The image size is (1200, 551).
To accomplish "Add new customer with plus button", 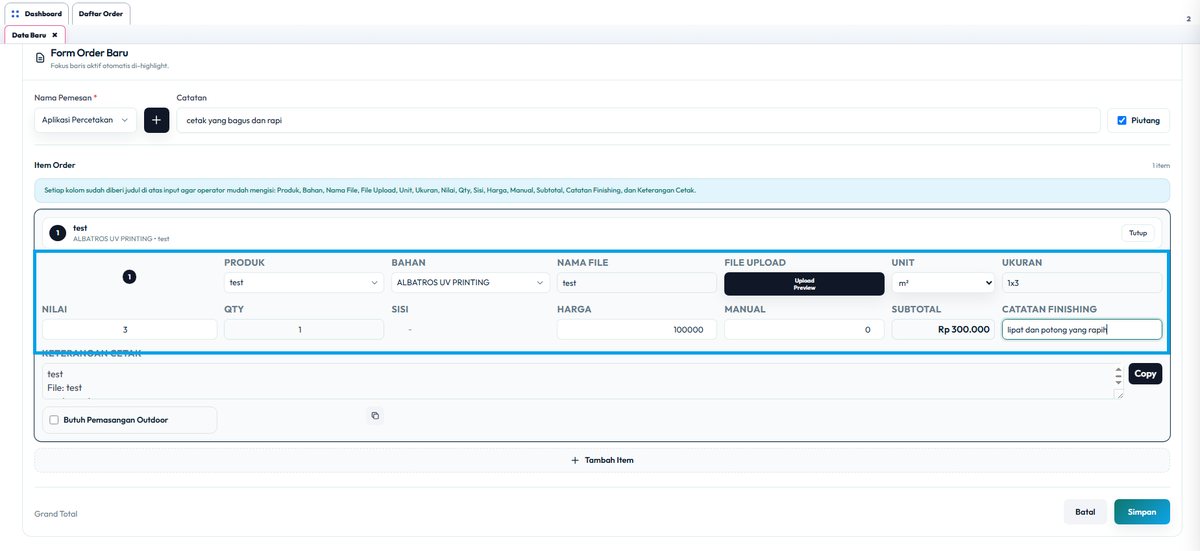I will point(156,120).
